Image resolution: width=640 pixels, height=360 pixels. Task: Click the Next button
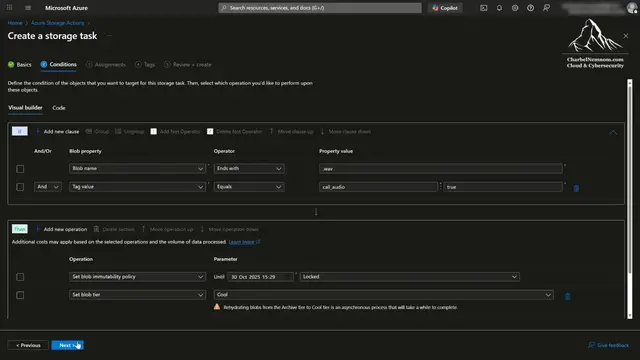point(67,345)
